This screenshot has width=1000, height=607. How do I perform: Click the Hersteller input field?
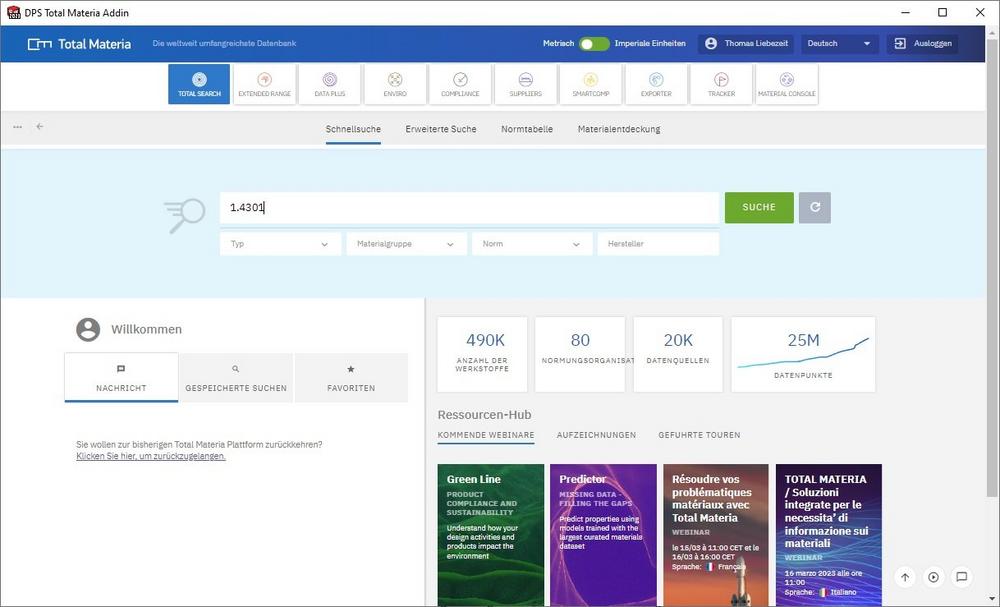pyautogui.click(x=658, y=244)
